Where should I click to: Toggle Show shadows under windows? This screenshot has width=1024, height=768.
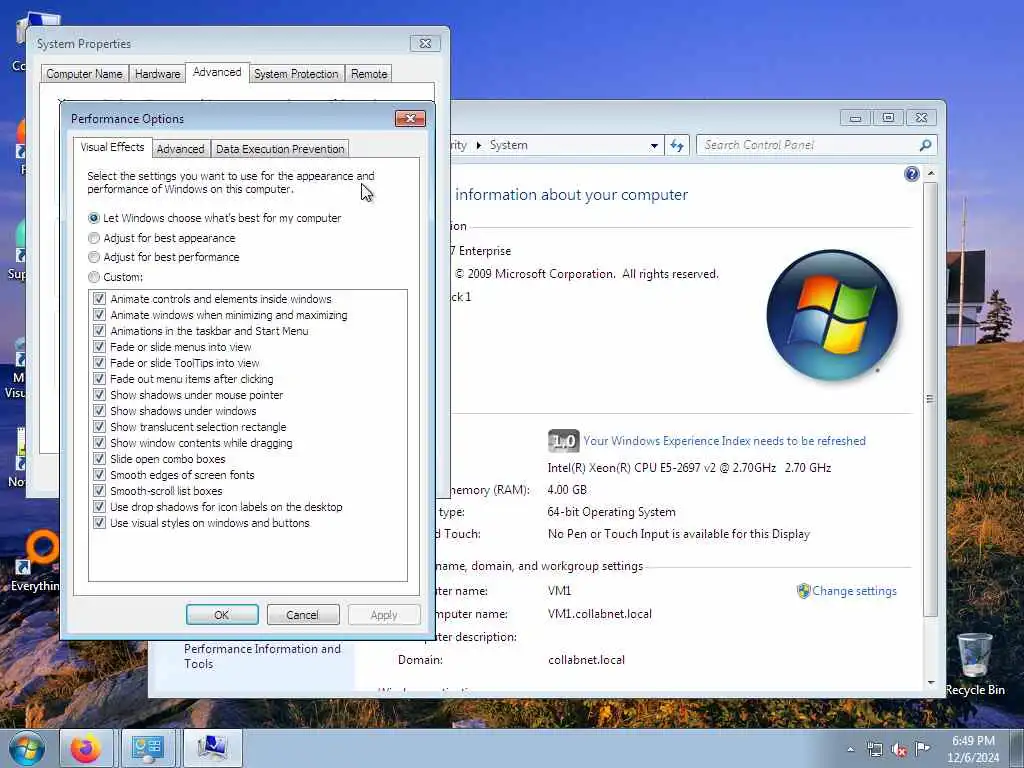(99, 411)
